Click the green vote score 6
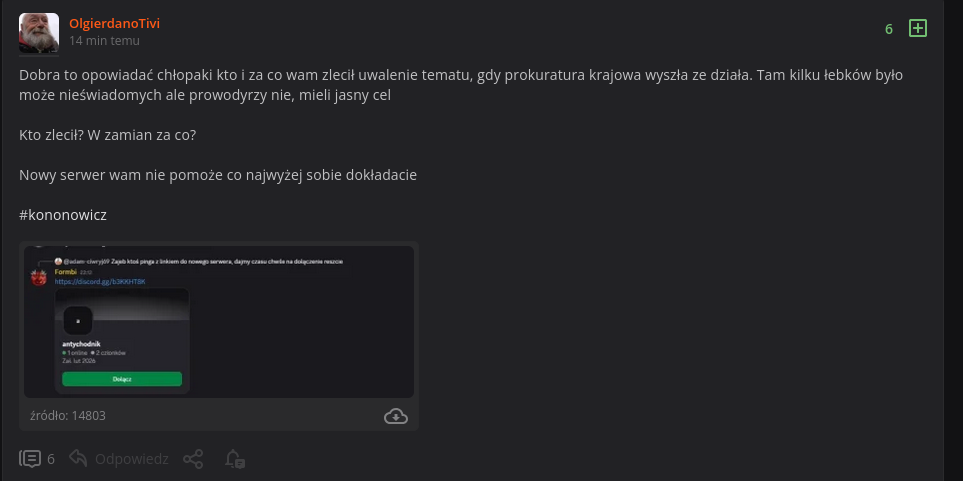Image resolution: width=963 pixels, height=481 pixels. click(889, 29)
